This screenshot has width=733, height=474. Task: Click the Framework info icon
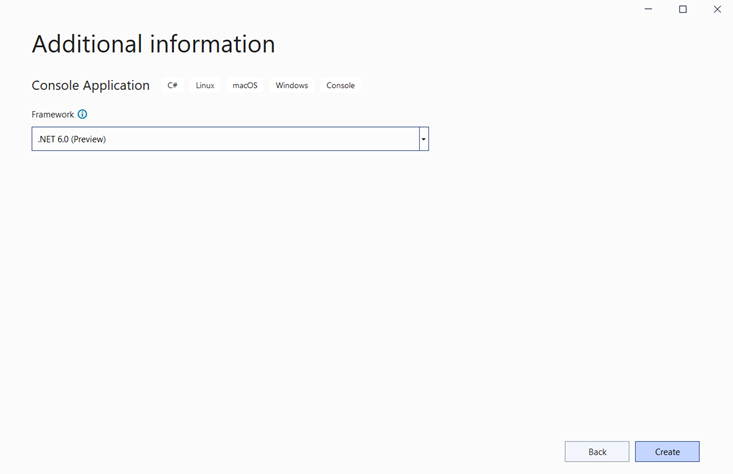tap(82, 114)
